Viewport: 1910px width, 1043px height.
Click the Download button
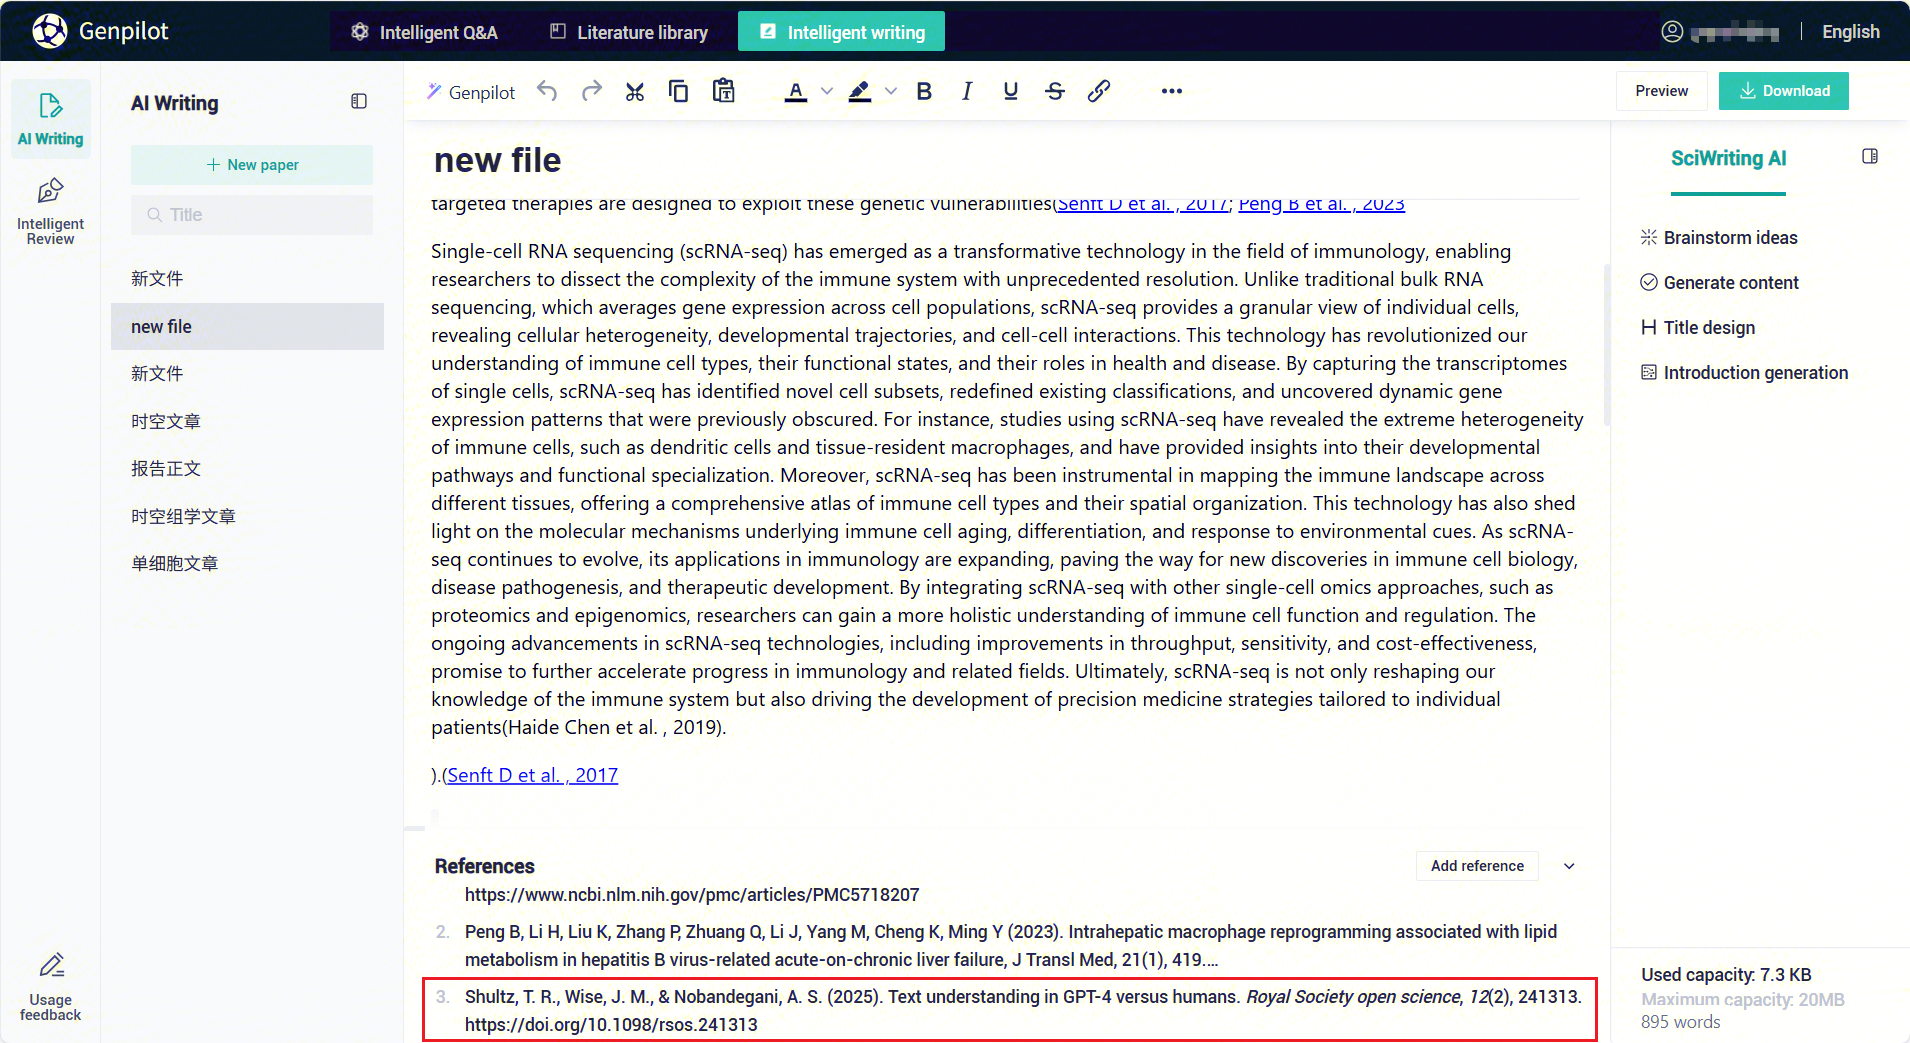[1783, 91]
